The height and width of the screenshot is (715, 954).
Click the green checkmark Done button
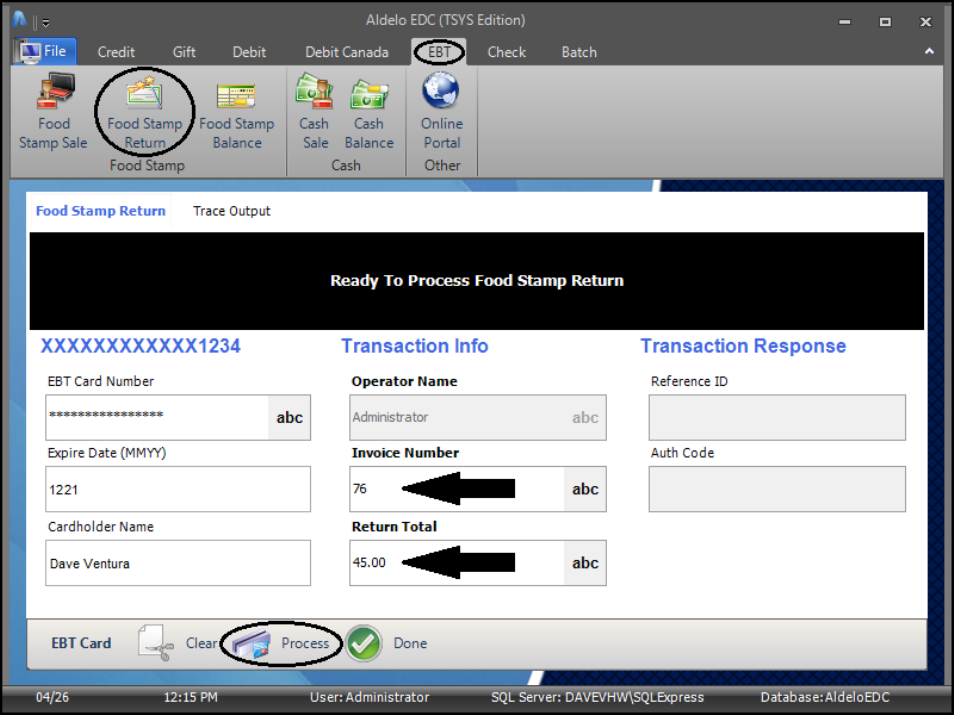[387, 643]
